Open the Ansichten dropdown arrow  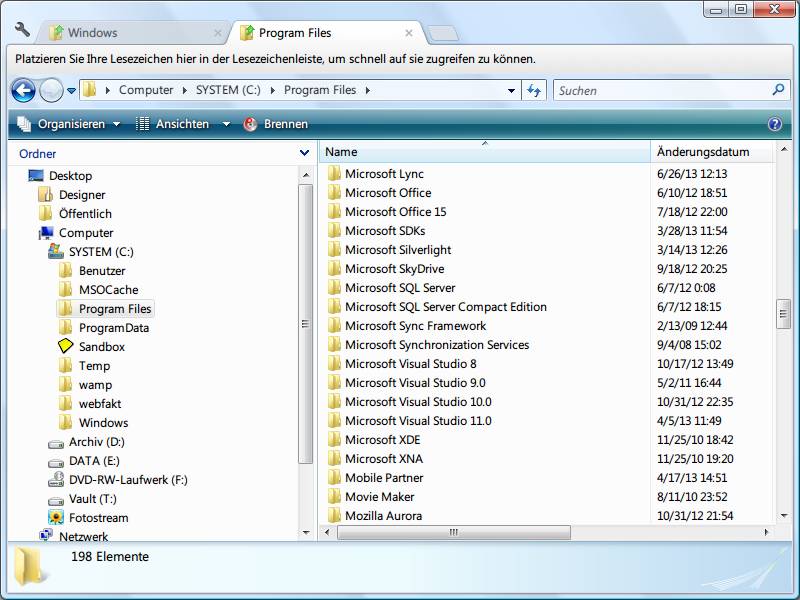226,124
